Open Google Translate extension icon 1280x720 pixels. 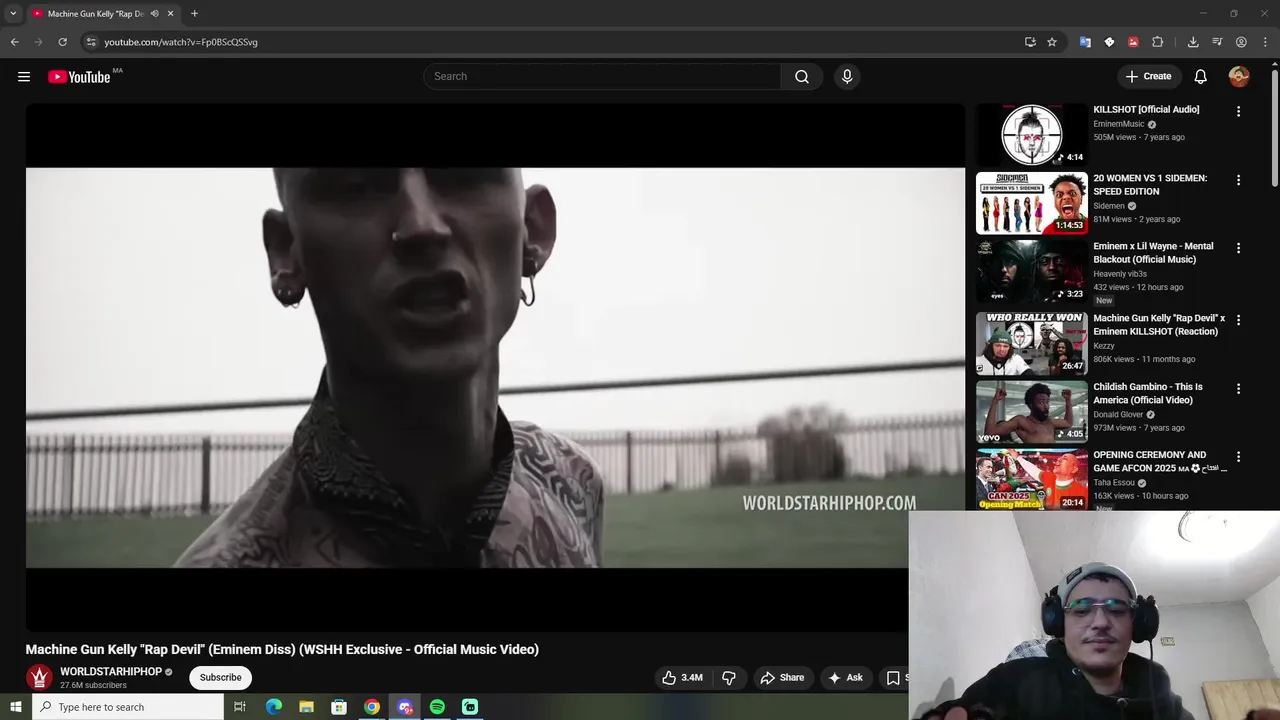[x=1085, y=42]
